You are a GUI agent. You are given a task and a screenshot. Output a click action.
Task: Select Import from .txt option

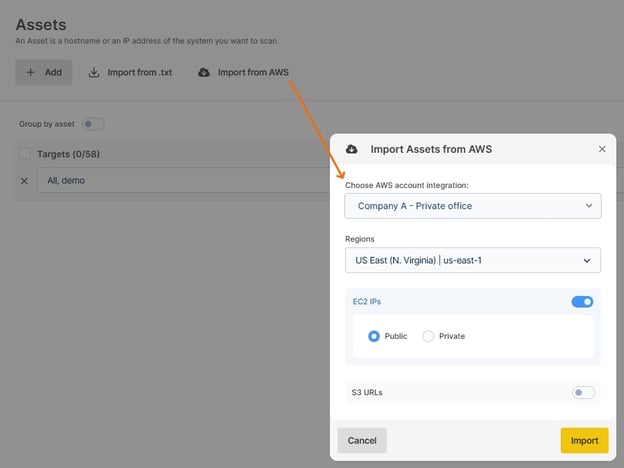pos(140,72)
